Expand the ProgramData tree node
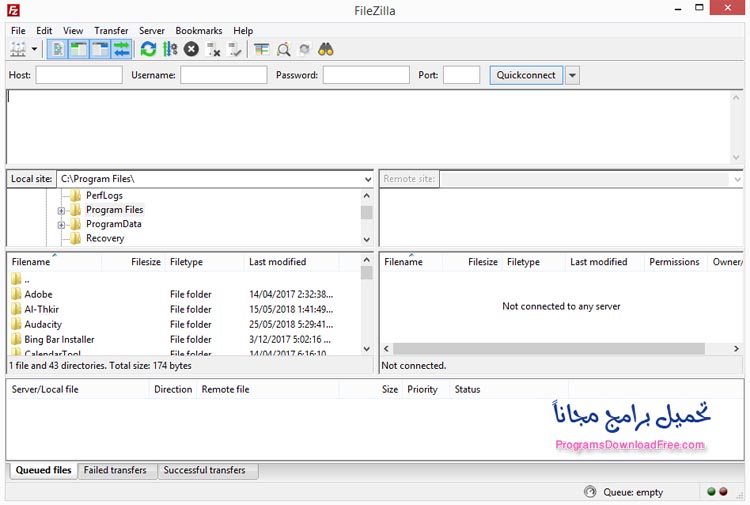The width and height of the screenshot is (750, 505). 61,225
